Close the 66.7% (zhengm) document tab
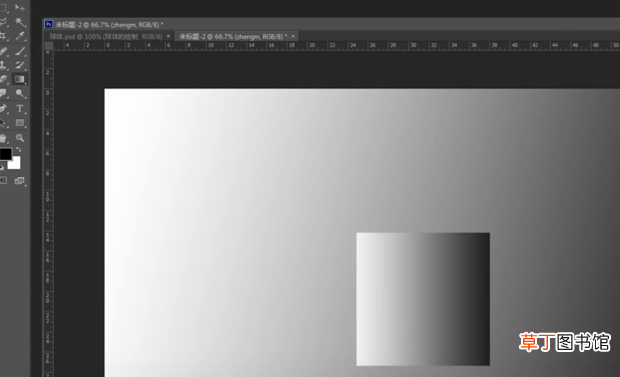 tap(293, 36)
